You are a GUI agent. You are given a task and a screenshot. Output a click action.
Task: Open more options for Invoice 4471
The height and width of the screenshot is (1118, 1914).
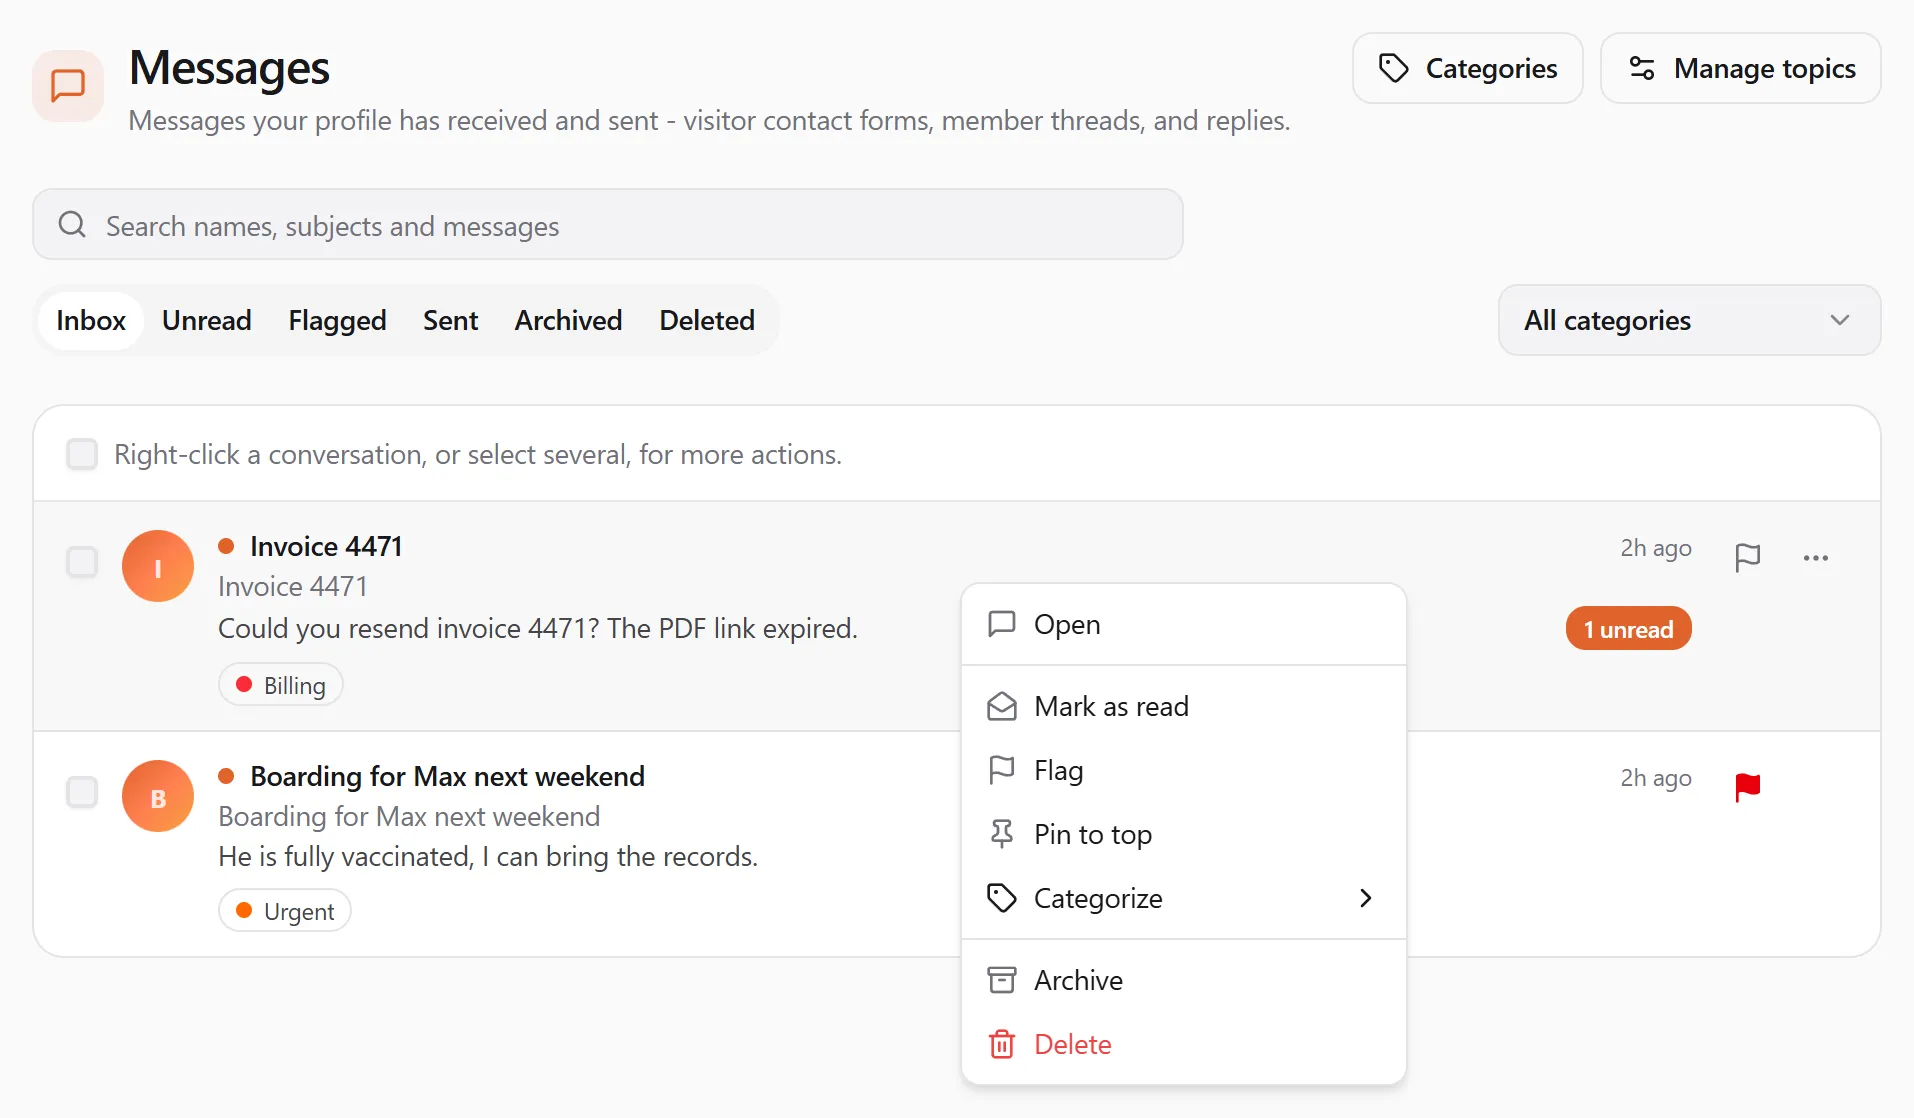pyautogui.click(x=1816, y=558)
